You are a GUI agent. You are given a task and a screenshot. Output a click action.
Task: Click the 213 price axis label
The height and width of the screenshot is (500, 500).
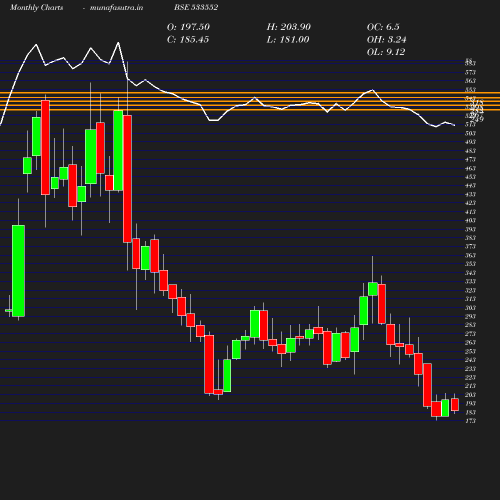pyautogui.click(x=470, y=386)
